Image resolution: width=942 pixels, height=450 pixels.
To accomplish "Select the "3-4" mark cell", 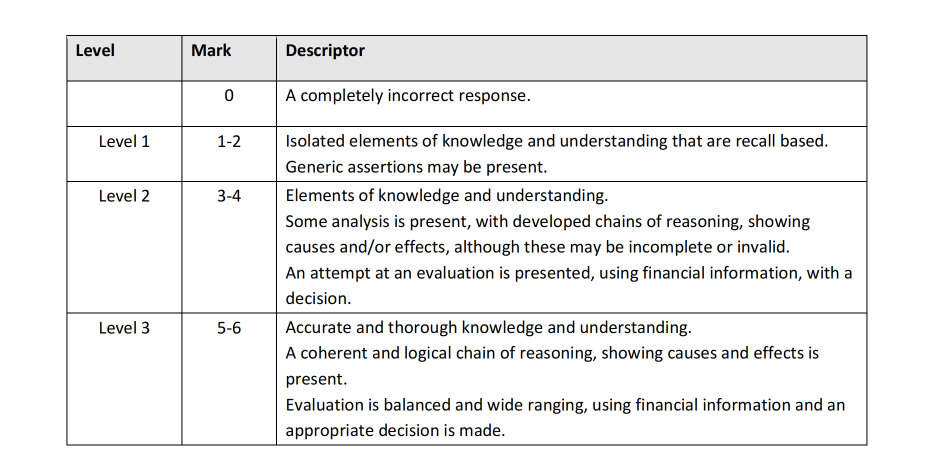I will pyautogui.click(x=229, y=195).
